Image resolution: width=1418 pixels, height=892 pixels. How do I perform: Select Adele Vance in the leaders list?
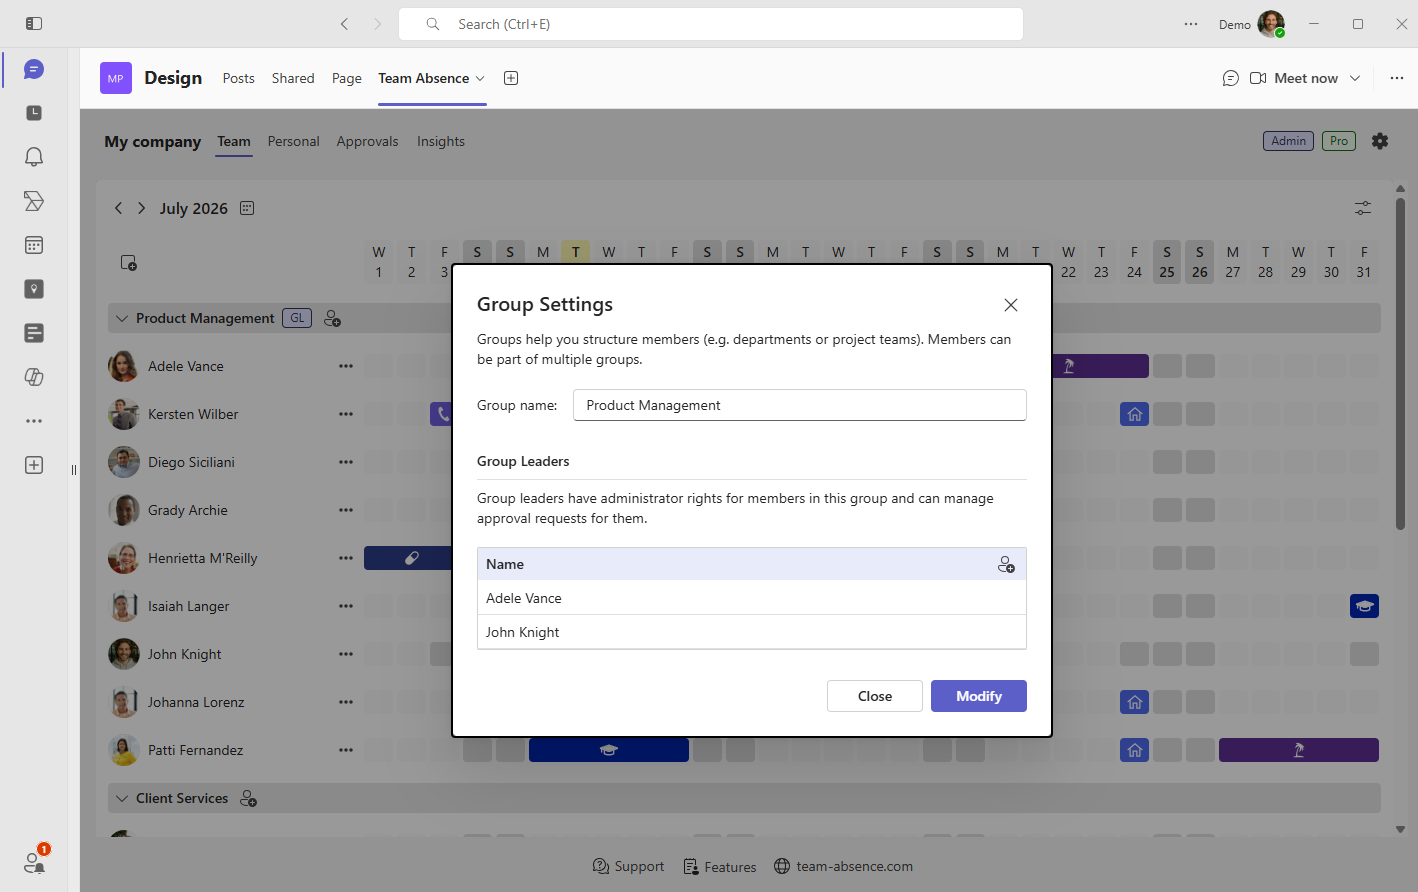(x=752, y=598)
